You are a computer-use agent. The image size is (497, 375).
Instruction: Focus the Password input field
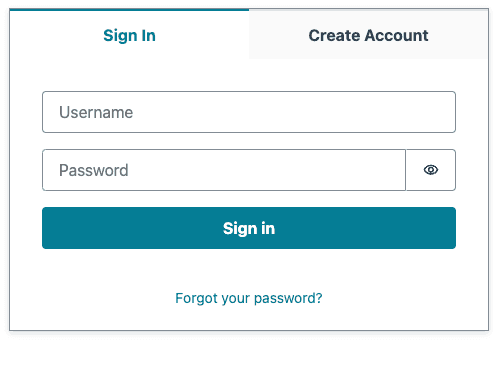(x=224, y=170)
